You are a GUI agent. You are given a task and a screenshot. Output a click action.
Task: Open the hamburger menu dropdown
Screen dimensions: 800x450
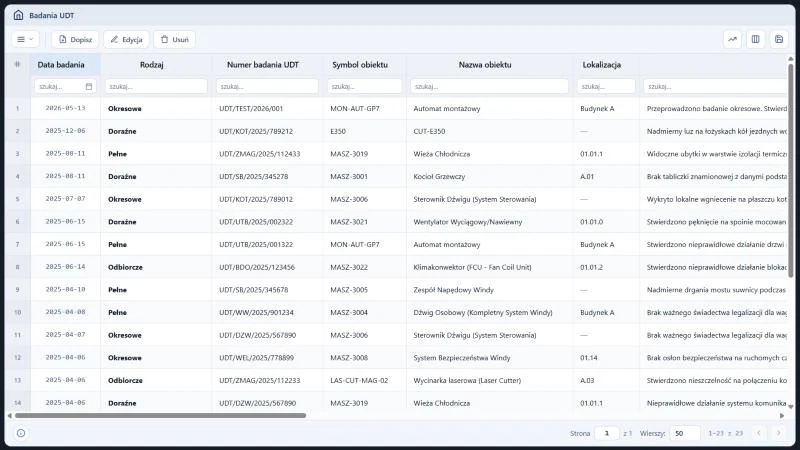(25, 39)
